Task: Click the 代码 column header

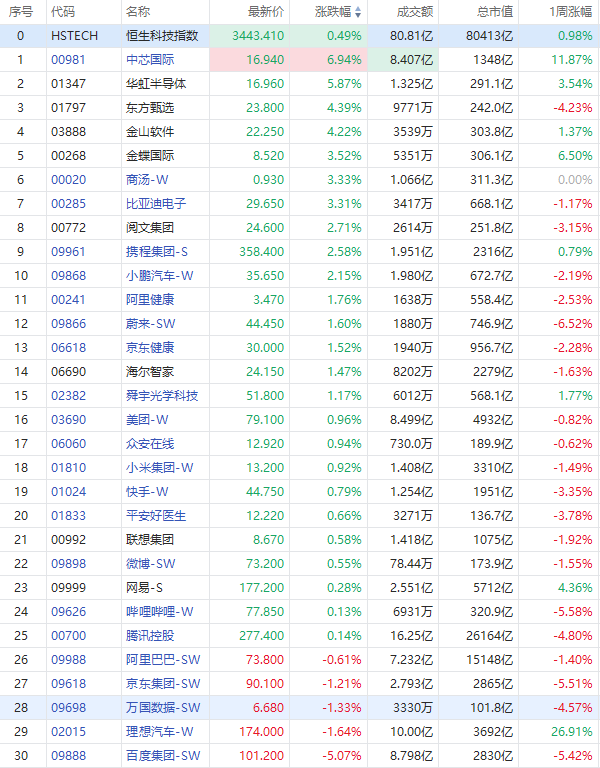Action: click(x=63, y=12)
